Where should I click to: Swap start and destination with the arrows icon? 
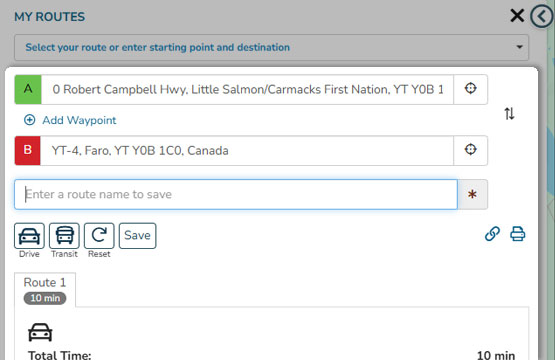pyautogui.click(x=509, y=114)
